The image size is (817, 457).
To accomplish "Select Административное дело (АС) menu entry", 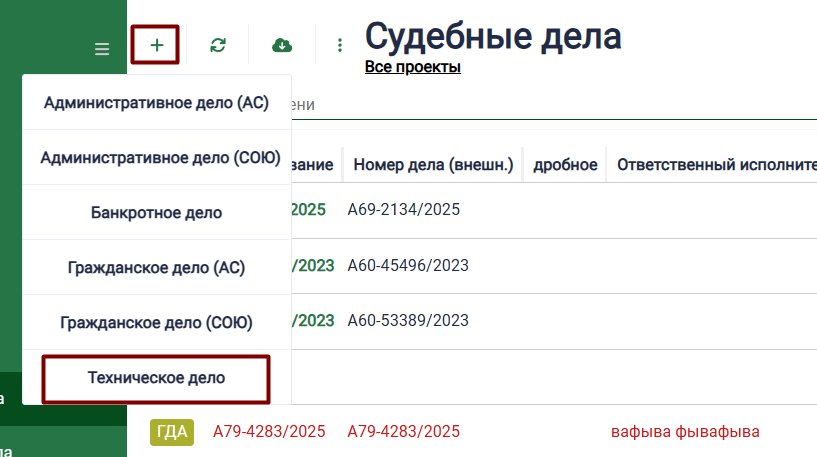I will 156,103.
